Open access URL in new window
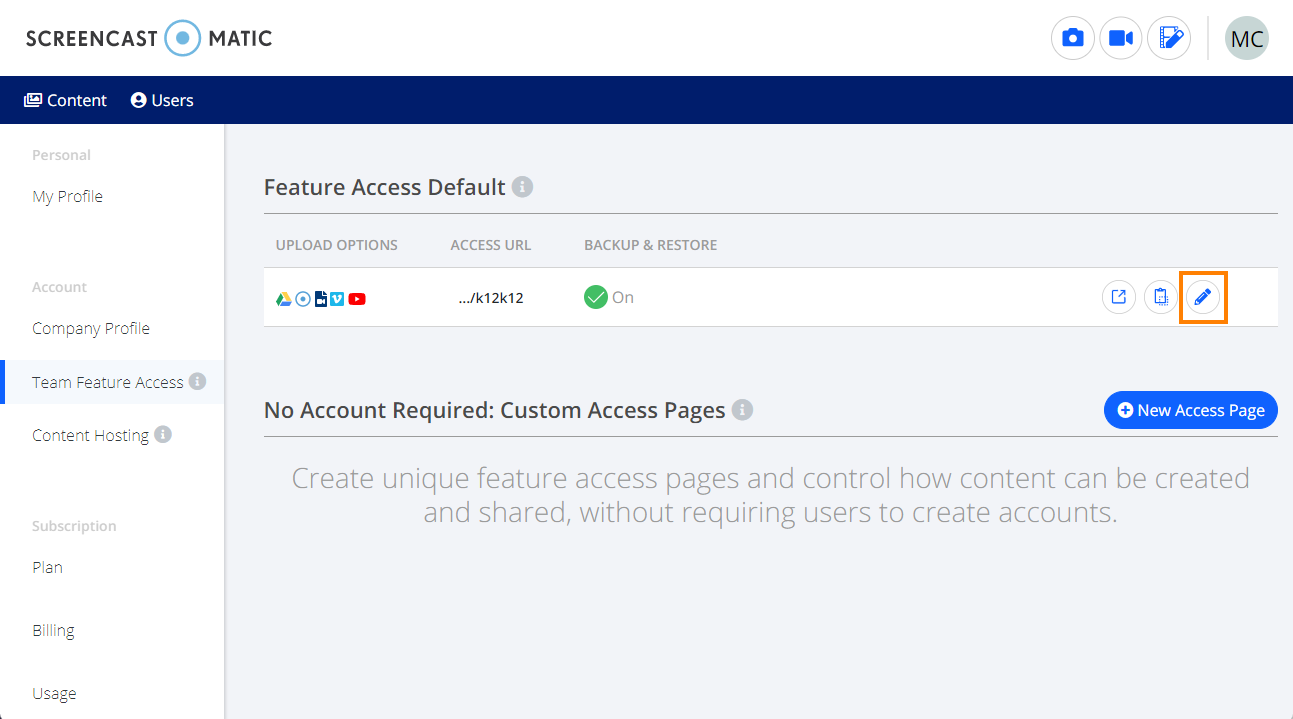Image resolution: width=1293 pixels, height=719 pixels. point(1119,297)
